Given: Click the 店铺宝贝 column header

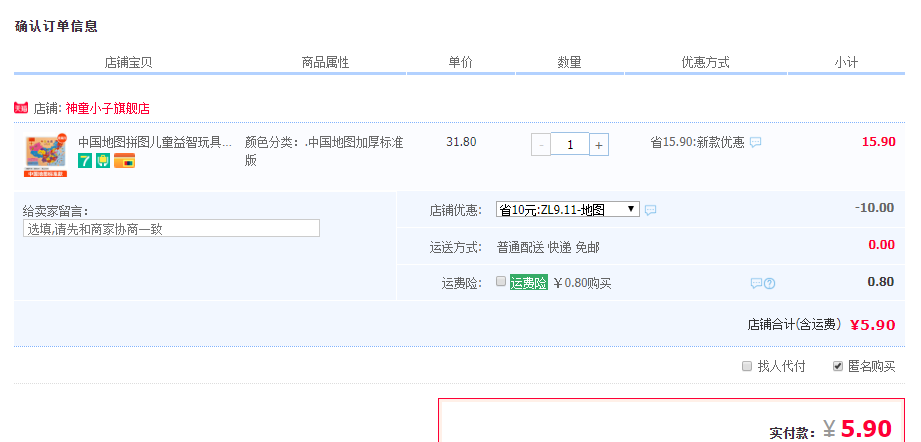Looking at the screenshot, I should point(129,62).
